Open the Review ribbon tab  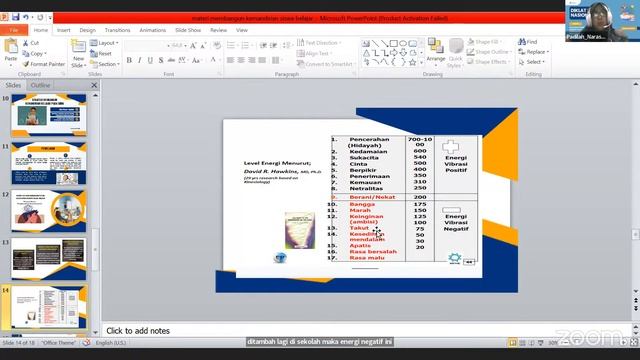(x=218, y=30)
